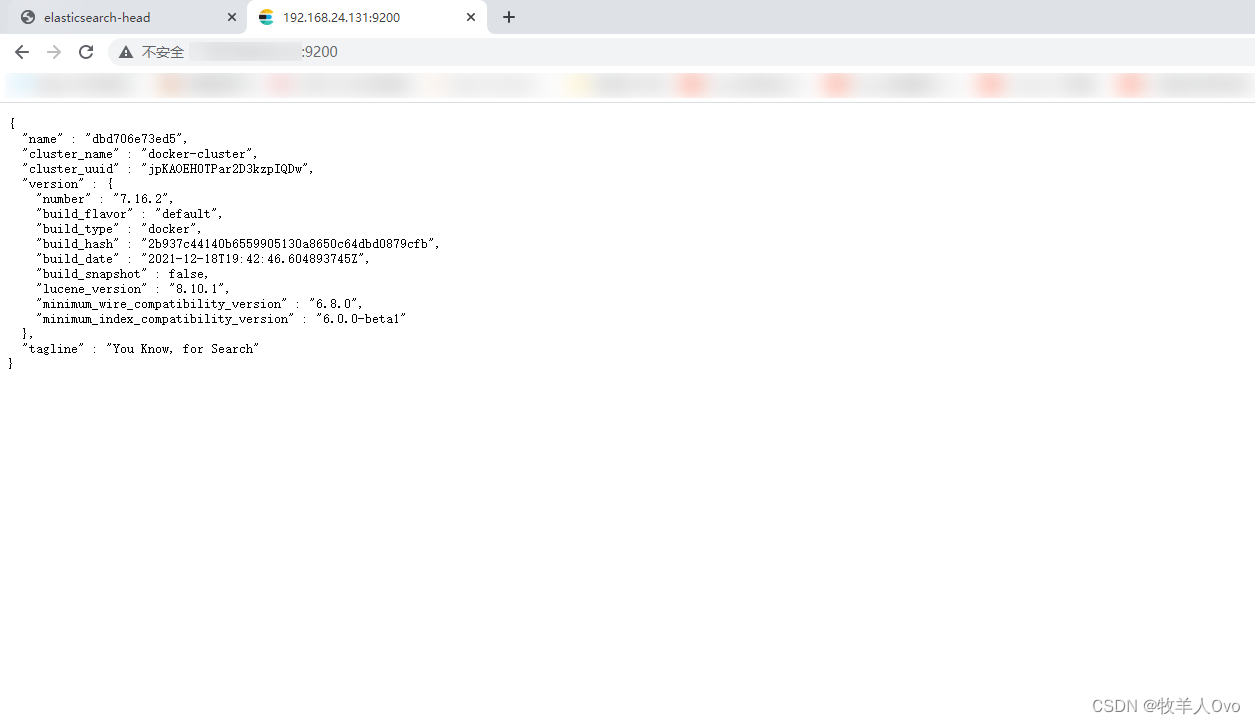The width and height of the screenshot is (1255, 724).
Task: Click the 不安全 security label
Action: coord(164,51)
